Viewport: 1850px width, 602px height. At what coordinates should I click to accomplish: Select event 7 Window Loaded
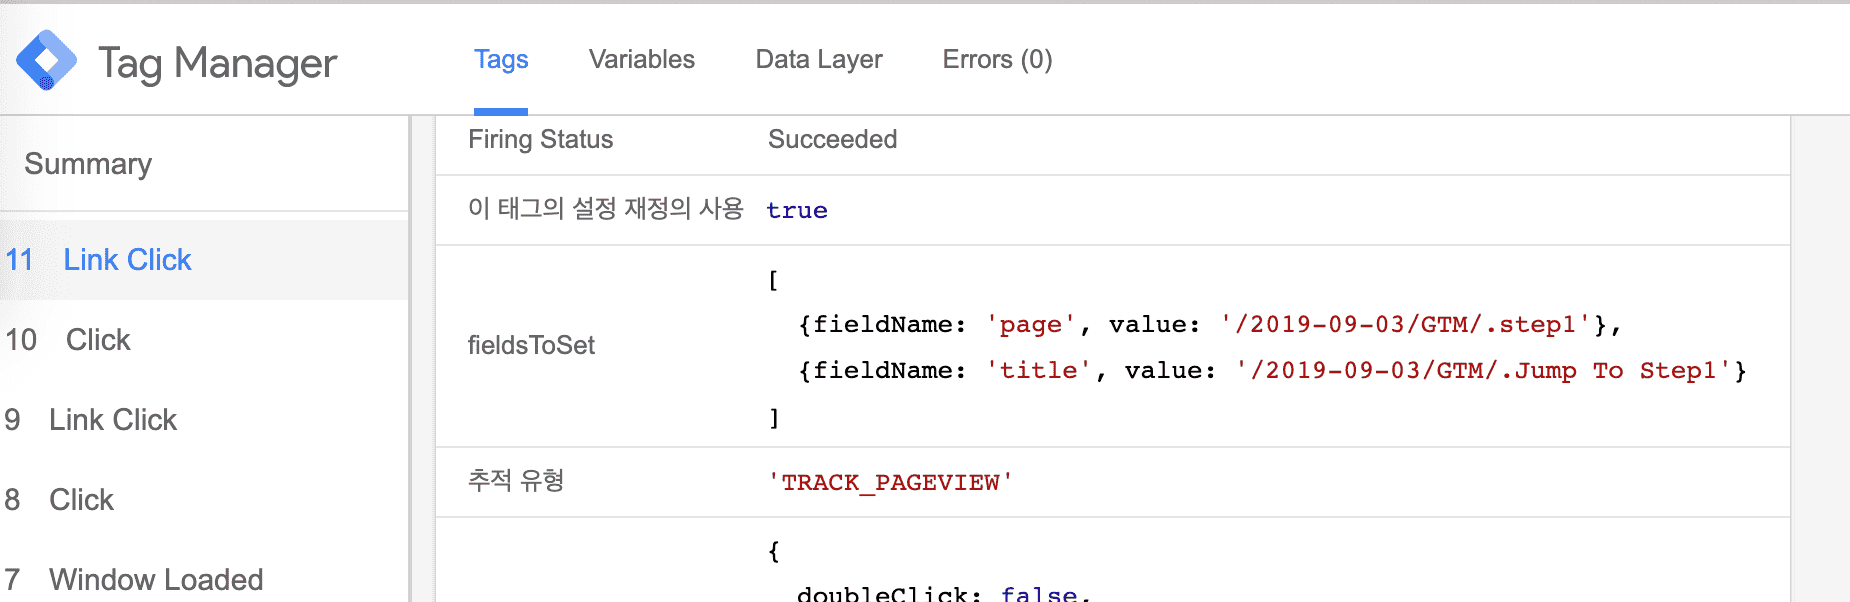[156, 580]
